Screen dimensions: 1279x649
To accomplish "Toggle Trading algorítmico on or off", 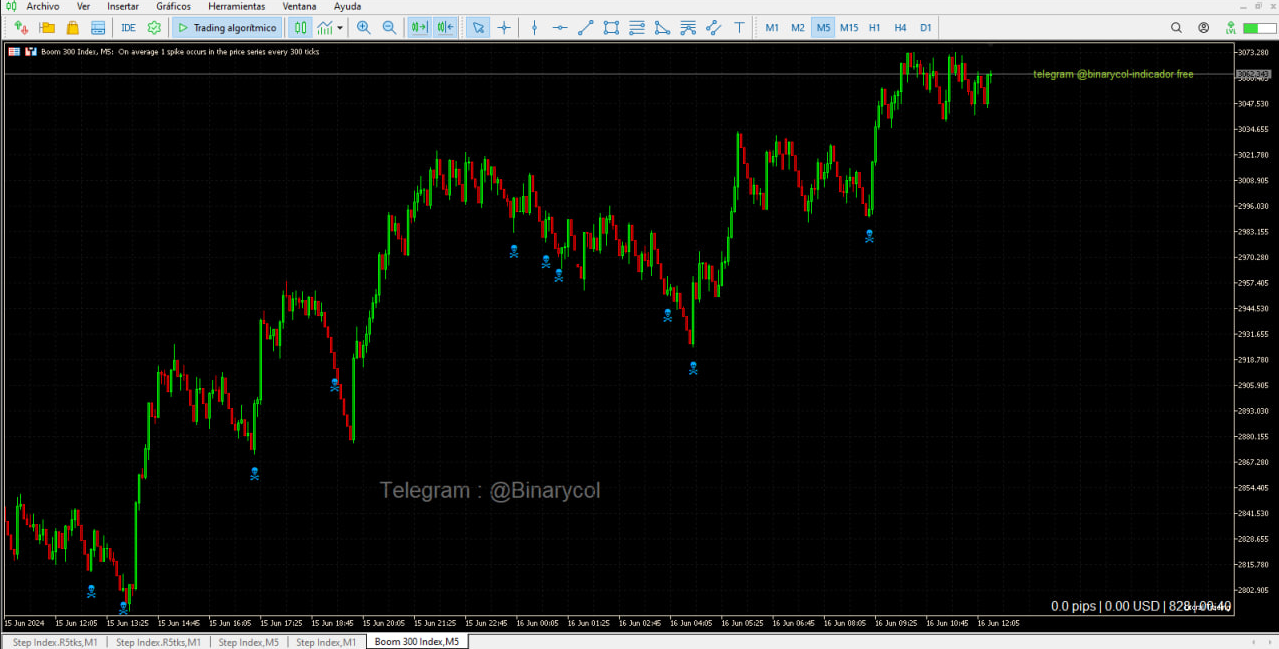I will click(227, 28).
